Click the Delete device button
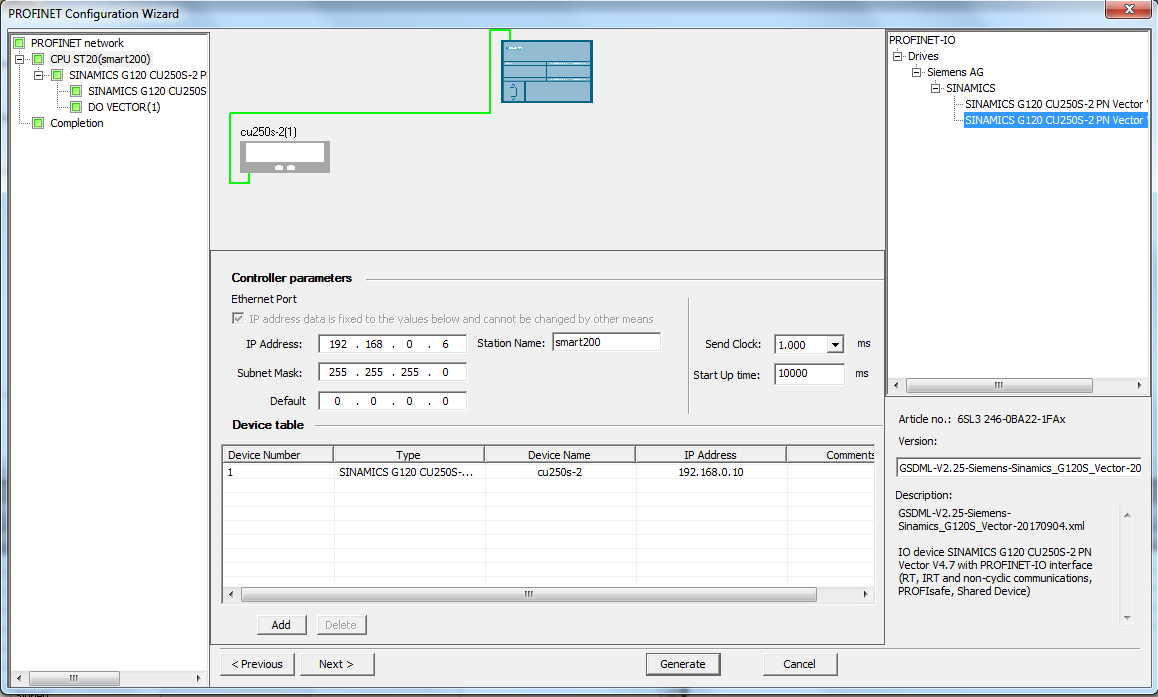The height and width of the screenshot is (697, 1158). [x=341, y=625]
